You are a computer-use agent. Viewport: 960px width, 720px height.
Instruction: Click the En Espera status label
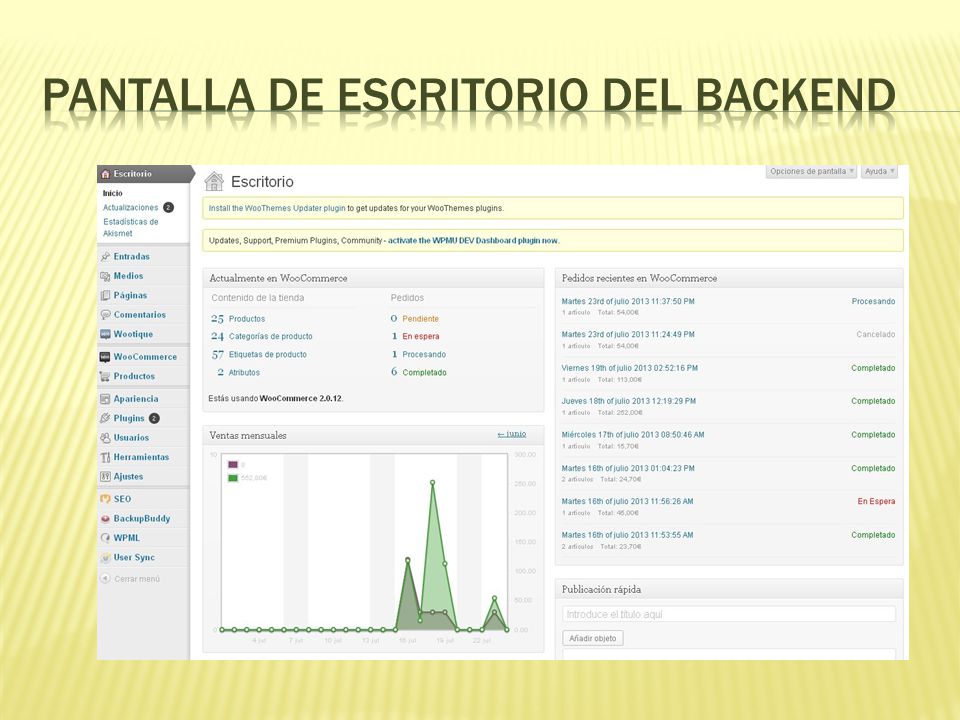coord(876,501)
